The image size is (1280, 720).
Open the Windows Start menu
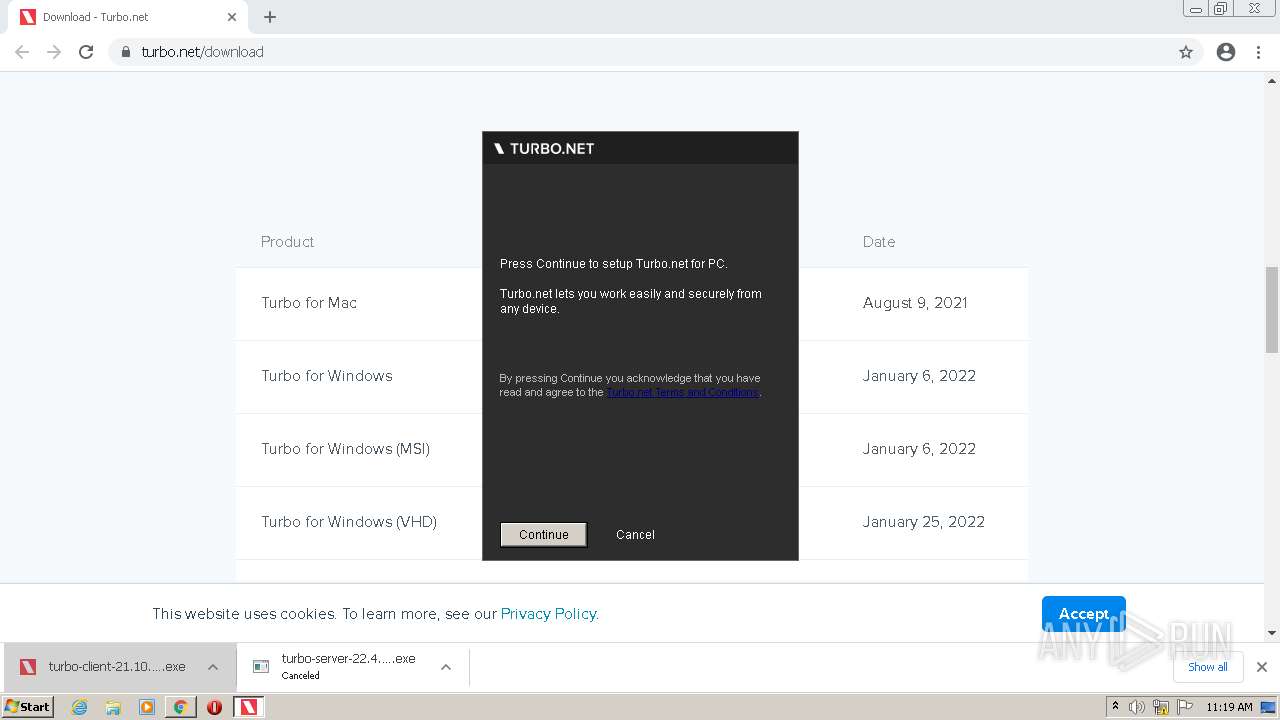28,706
